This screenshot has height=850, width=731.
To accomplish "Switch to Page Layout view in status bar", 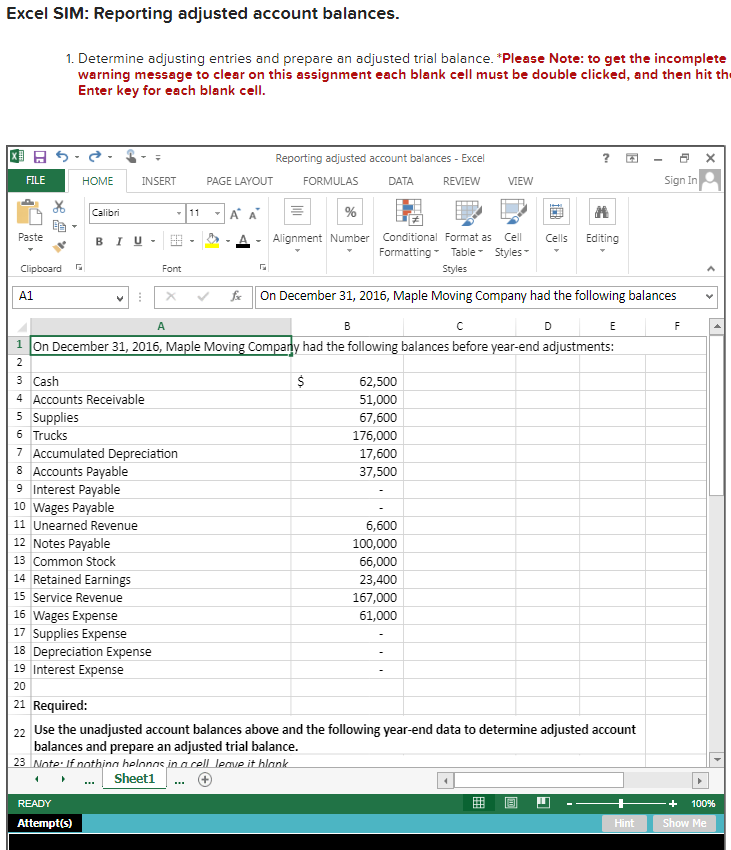I will point(511,803).
